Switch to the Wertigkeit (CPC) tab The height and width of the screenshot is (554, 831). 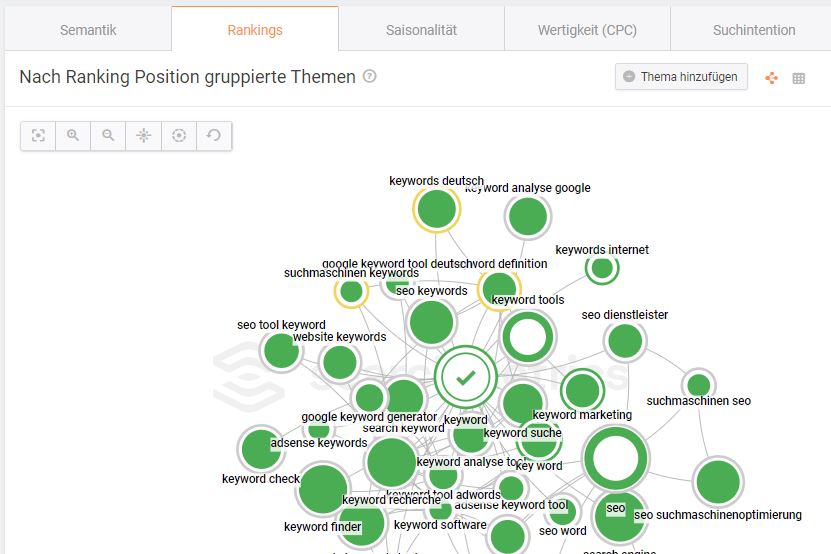587,30
